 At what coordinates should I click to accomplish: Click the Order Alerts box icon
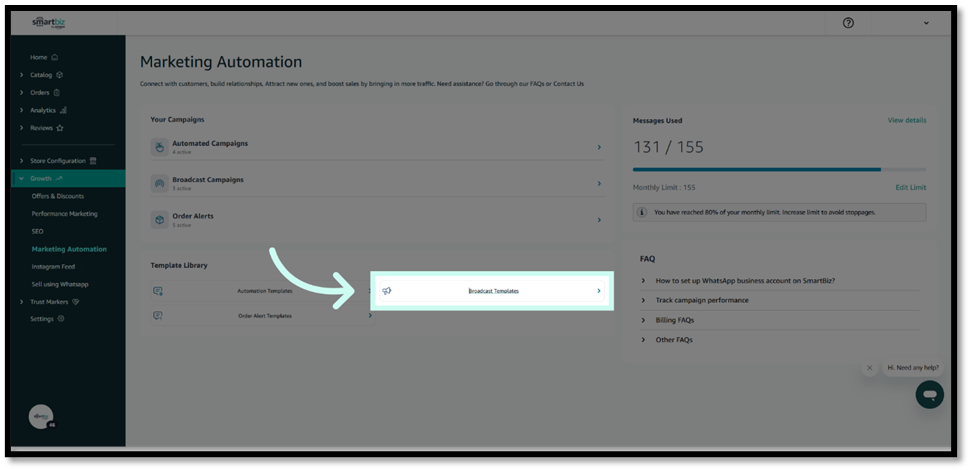click(159, 219)
